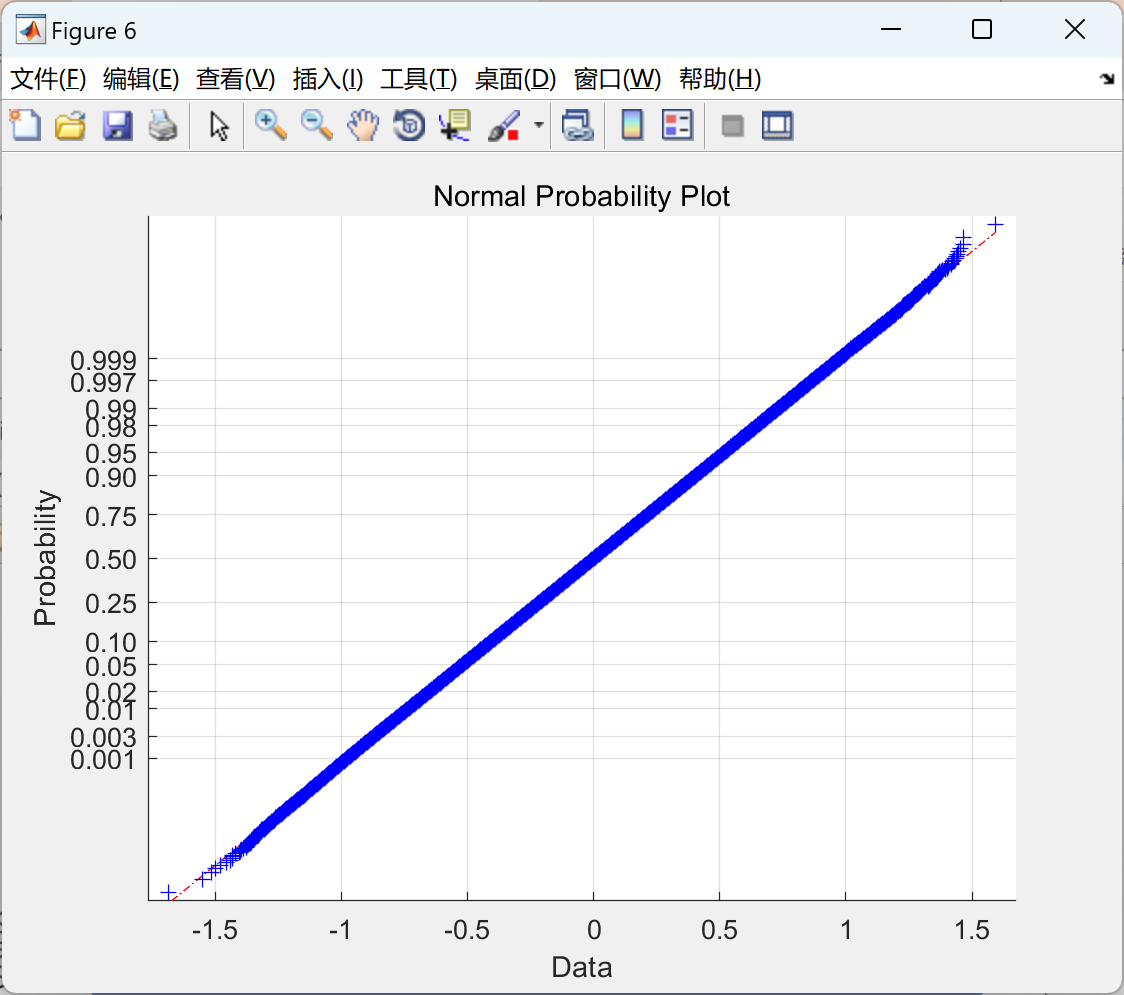Insert a colorbar using the toolbar icon
The image size is (1124, 995).
pyautogui.click(x=632, y=125)
